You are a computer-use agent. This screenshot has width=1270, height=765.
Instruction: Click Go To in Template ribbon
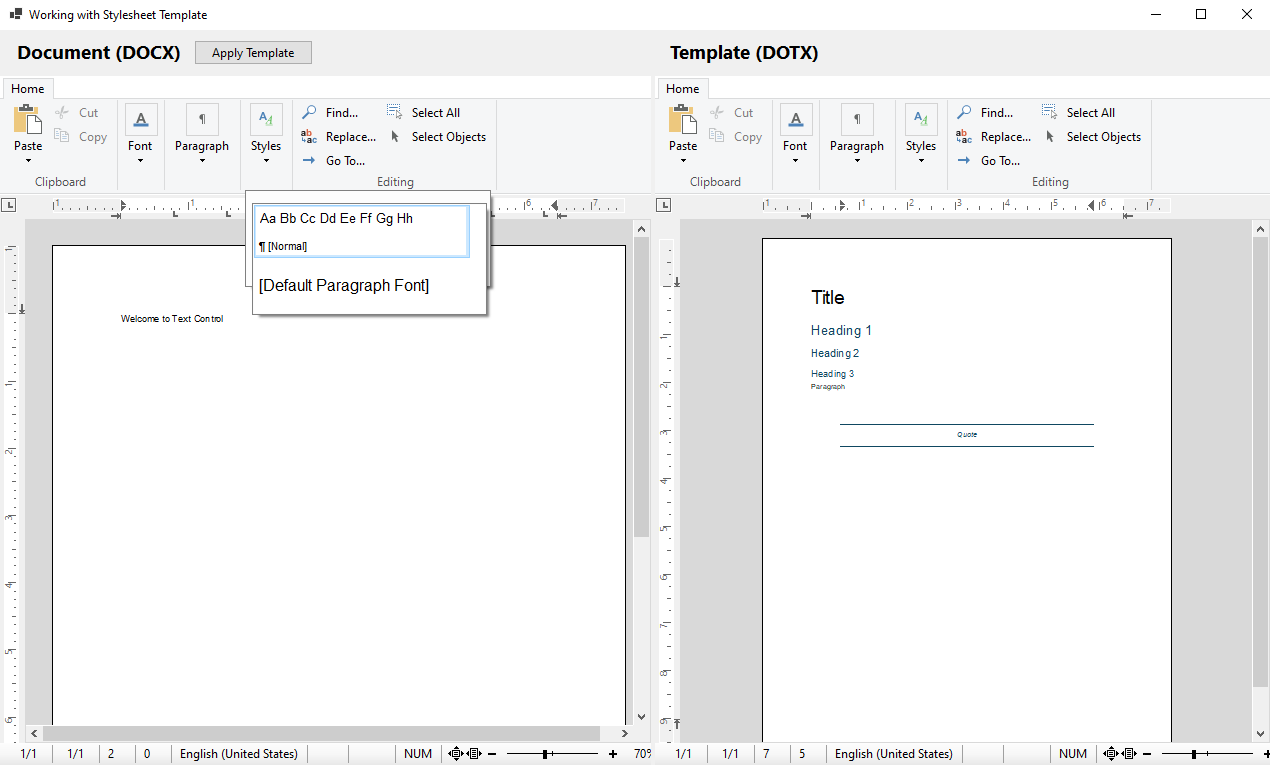989,161
